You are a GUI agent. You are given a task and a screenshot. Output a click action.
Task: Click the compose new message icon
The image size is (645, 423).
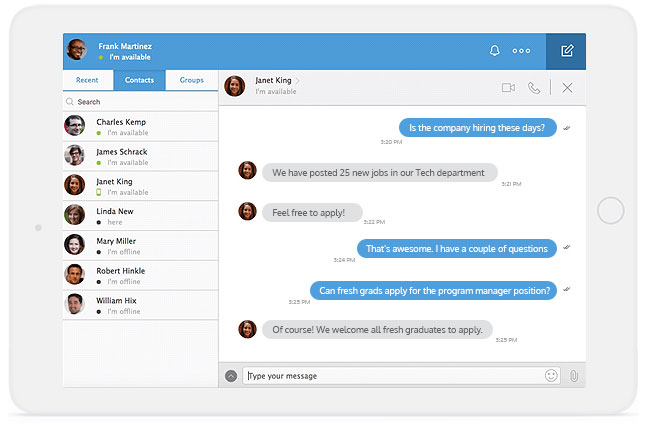point(566,51)
